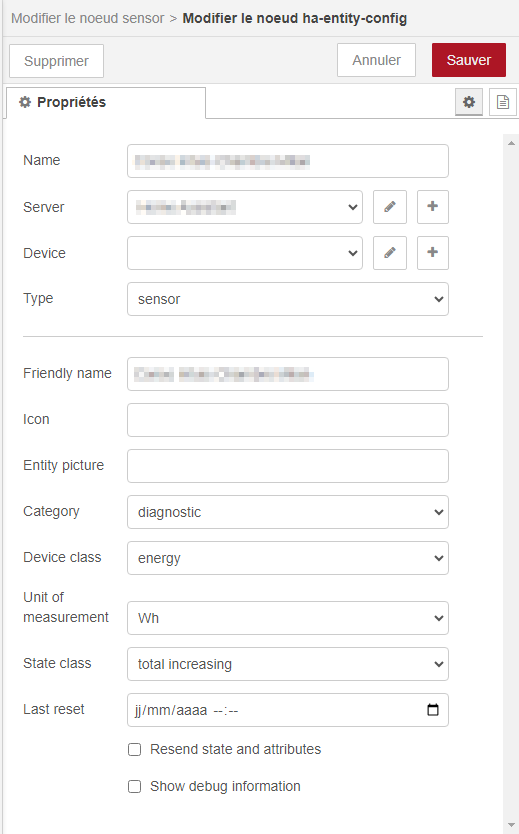Open State class dropdown
This screenshot has height=834, width=519.
point(288,664)
